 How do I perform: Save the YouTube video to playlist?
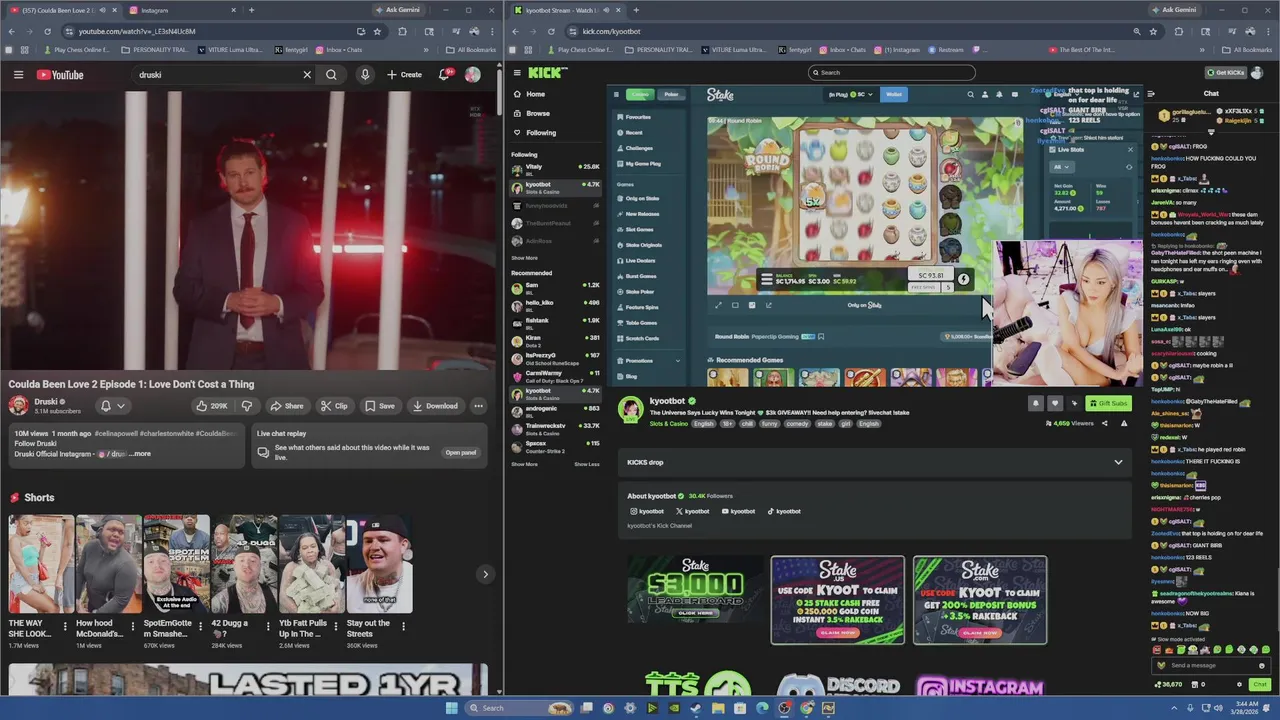[x=379, y=406]
